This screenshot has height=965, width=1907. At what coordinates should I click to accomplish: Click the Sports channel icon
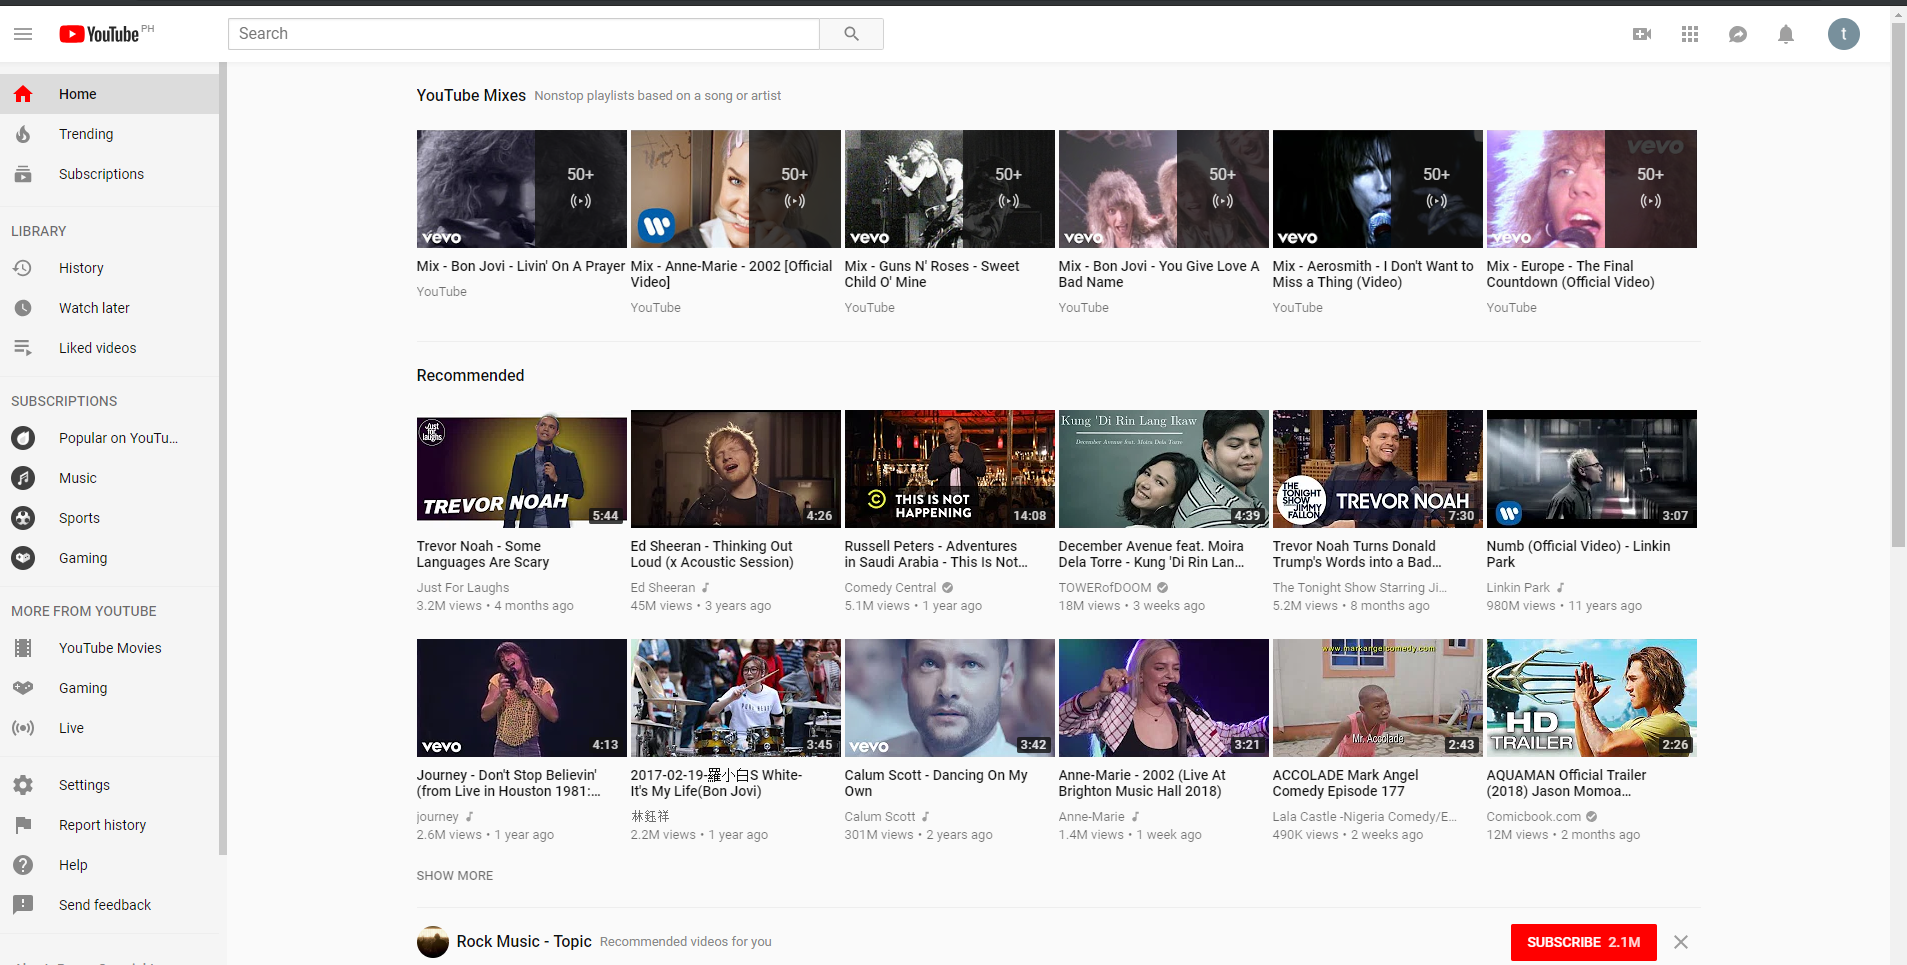[23, 518]
